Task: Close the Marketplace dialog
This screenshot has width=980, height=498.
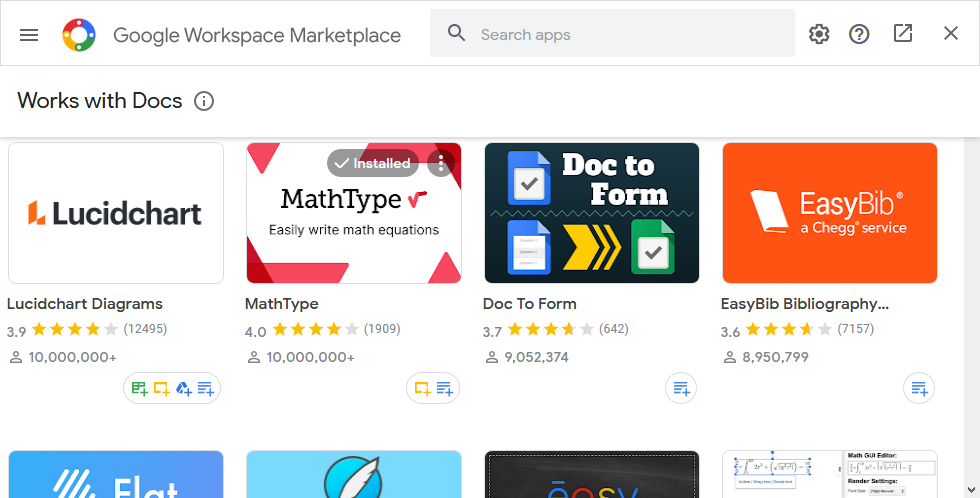Action: (x=951, y=34)
